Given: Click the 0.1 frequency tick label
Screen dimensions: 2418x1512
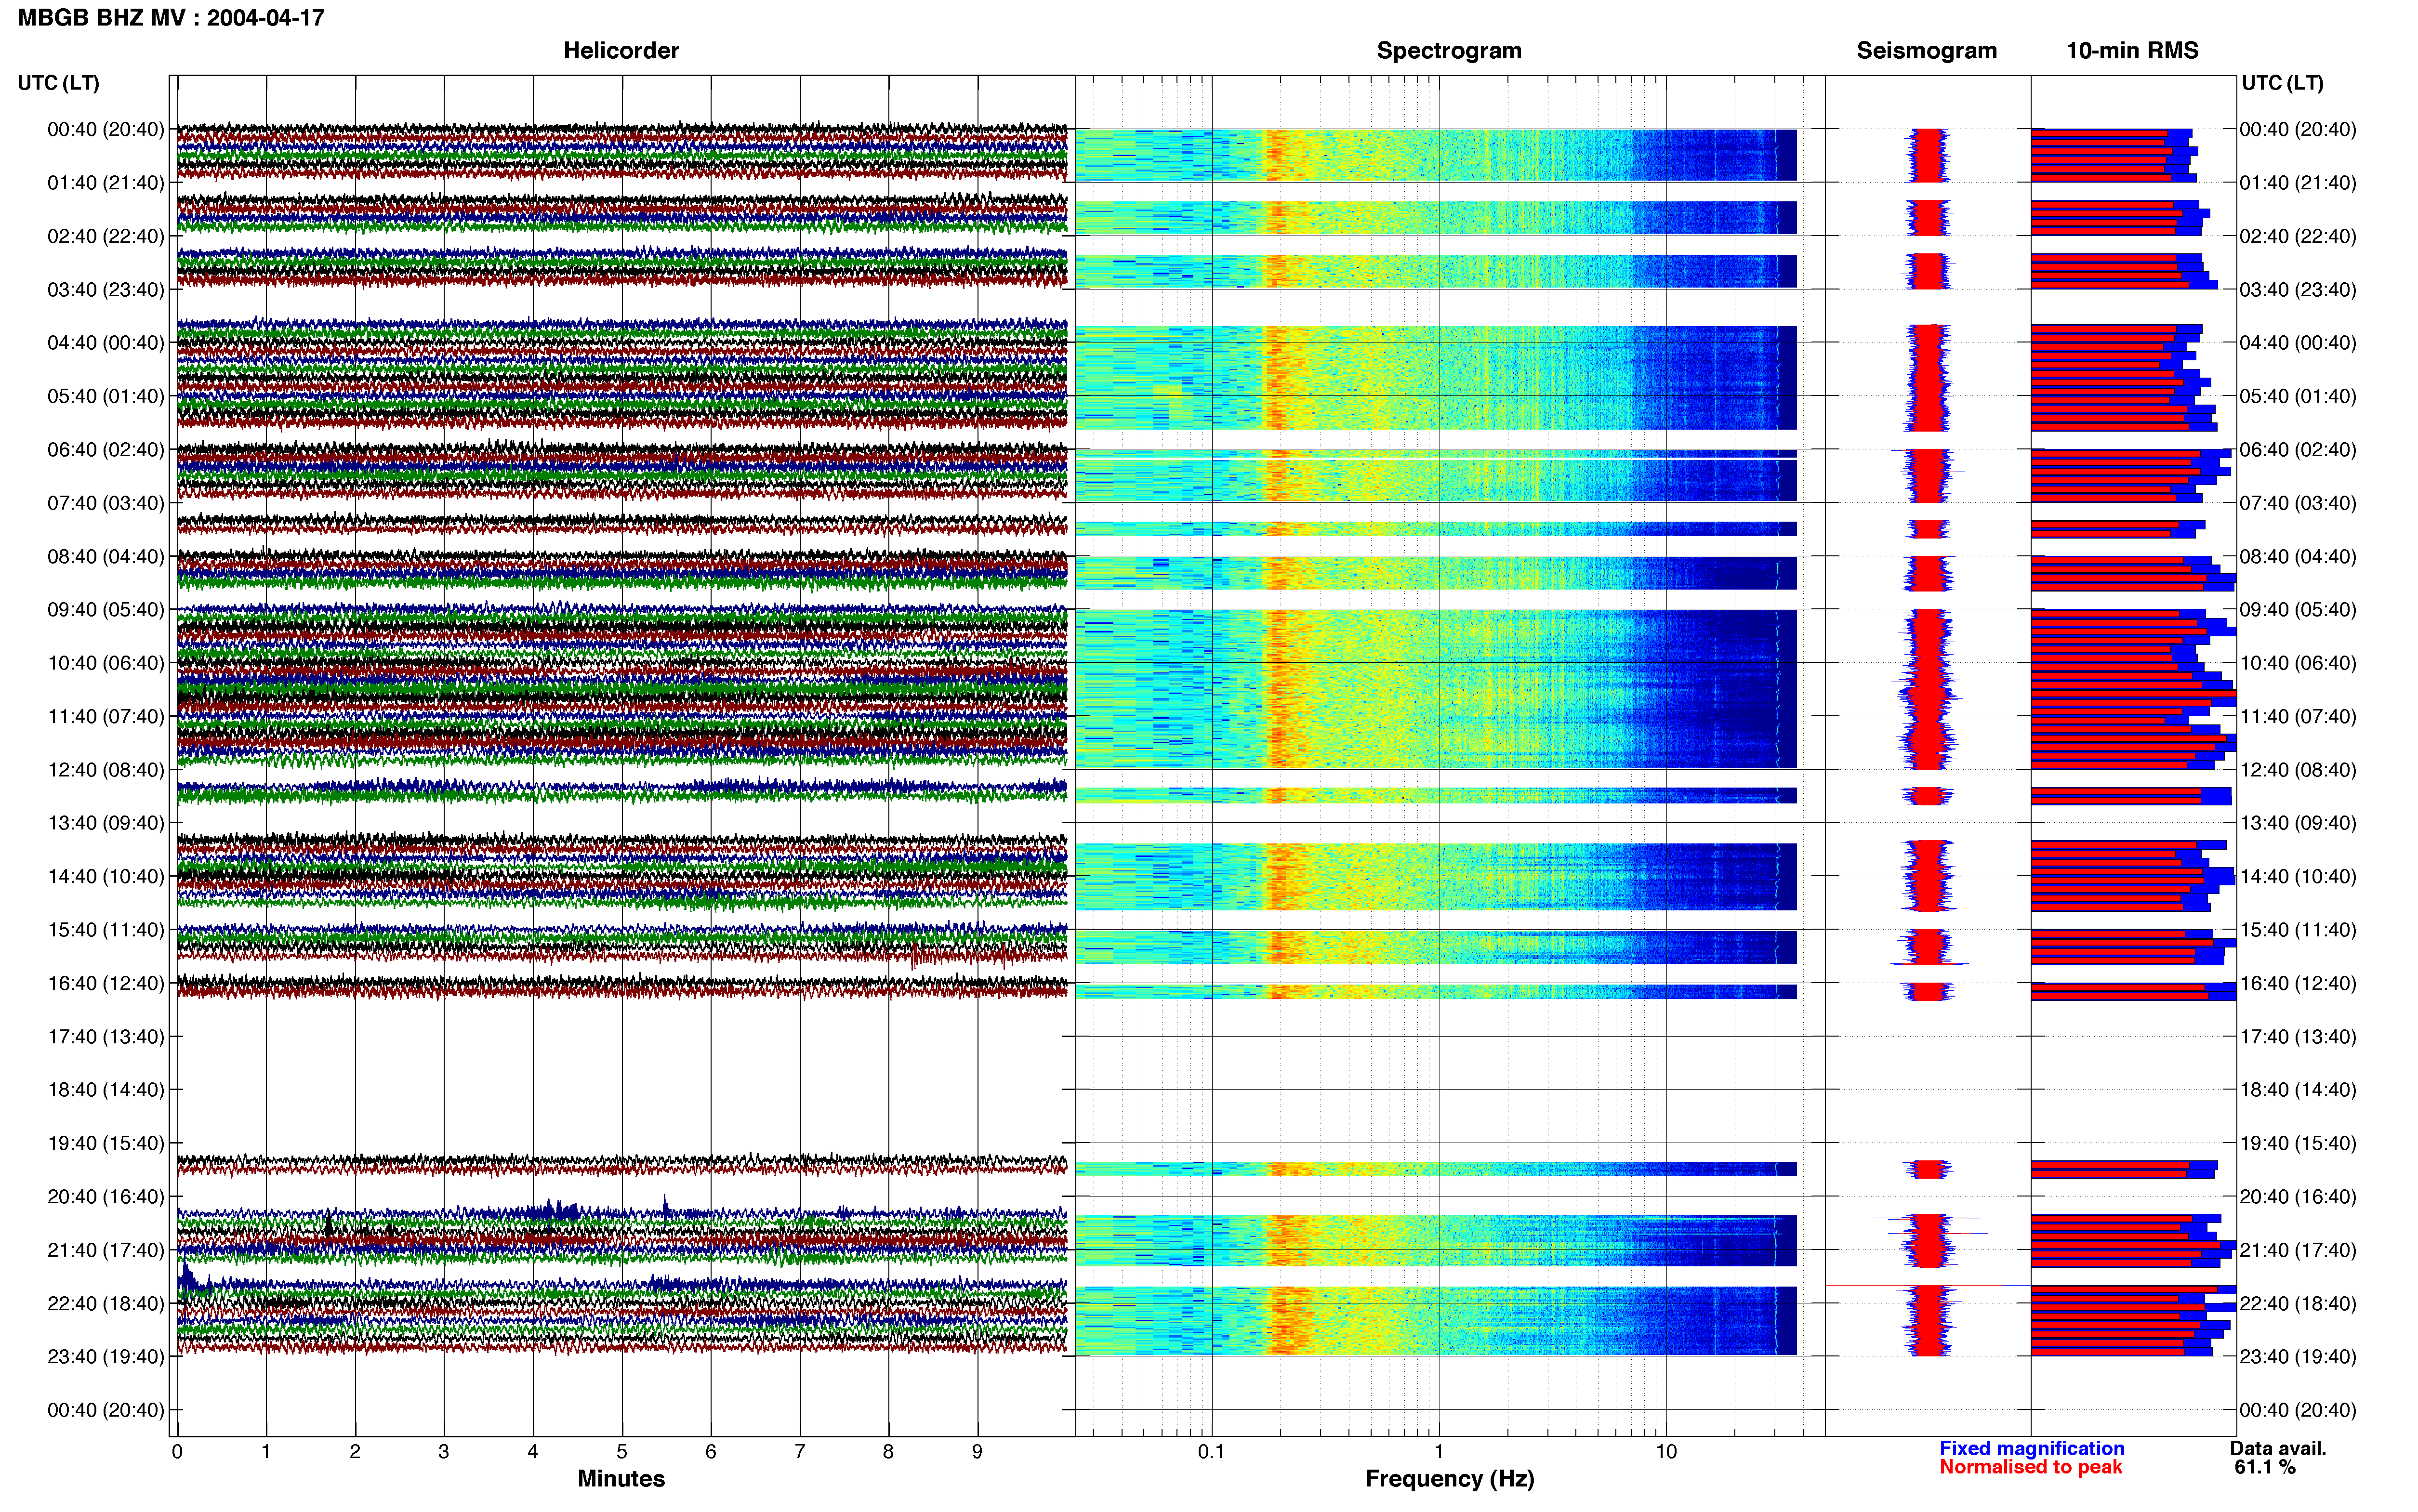Looking at the screenshot, I should 1211,1451.
